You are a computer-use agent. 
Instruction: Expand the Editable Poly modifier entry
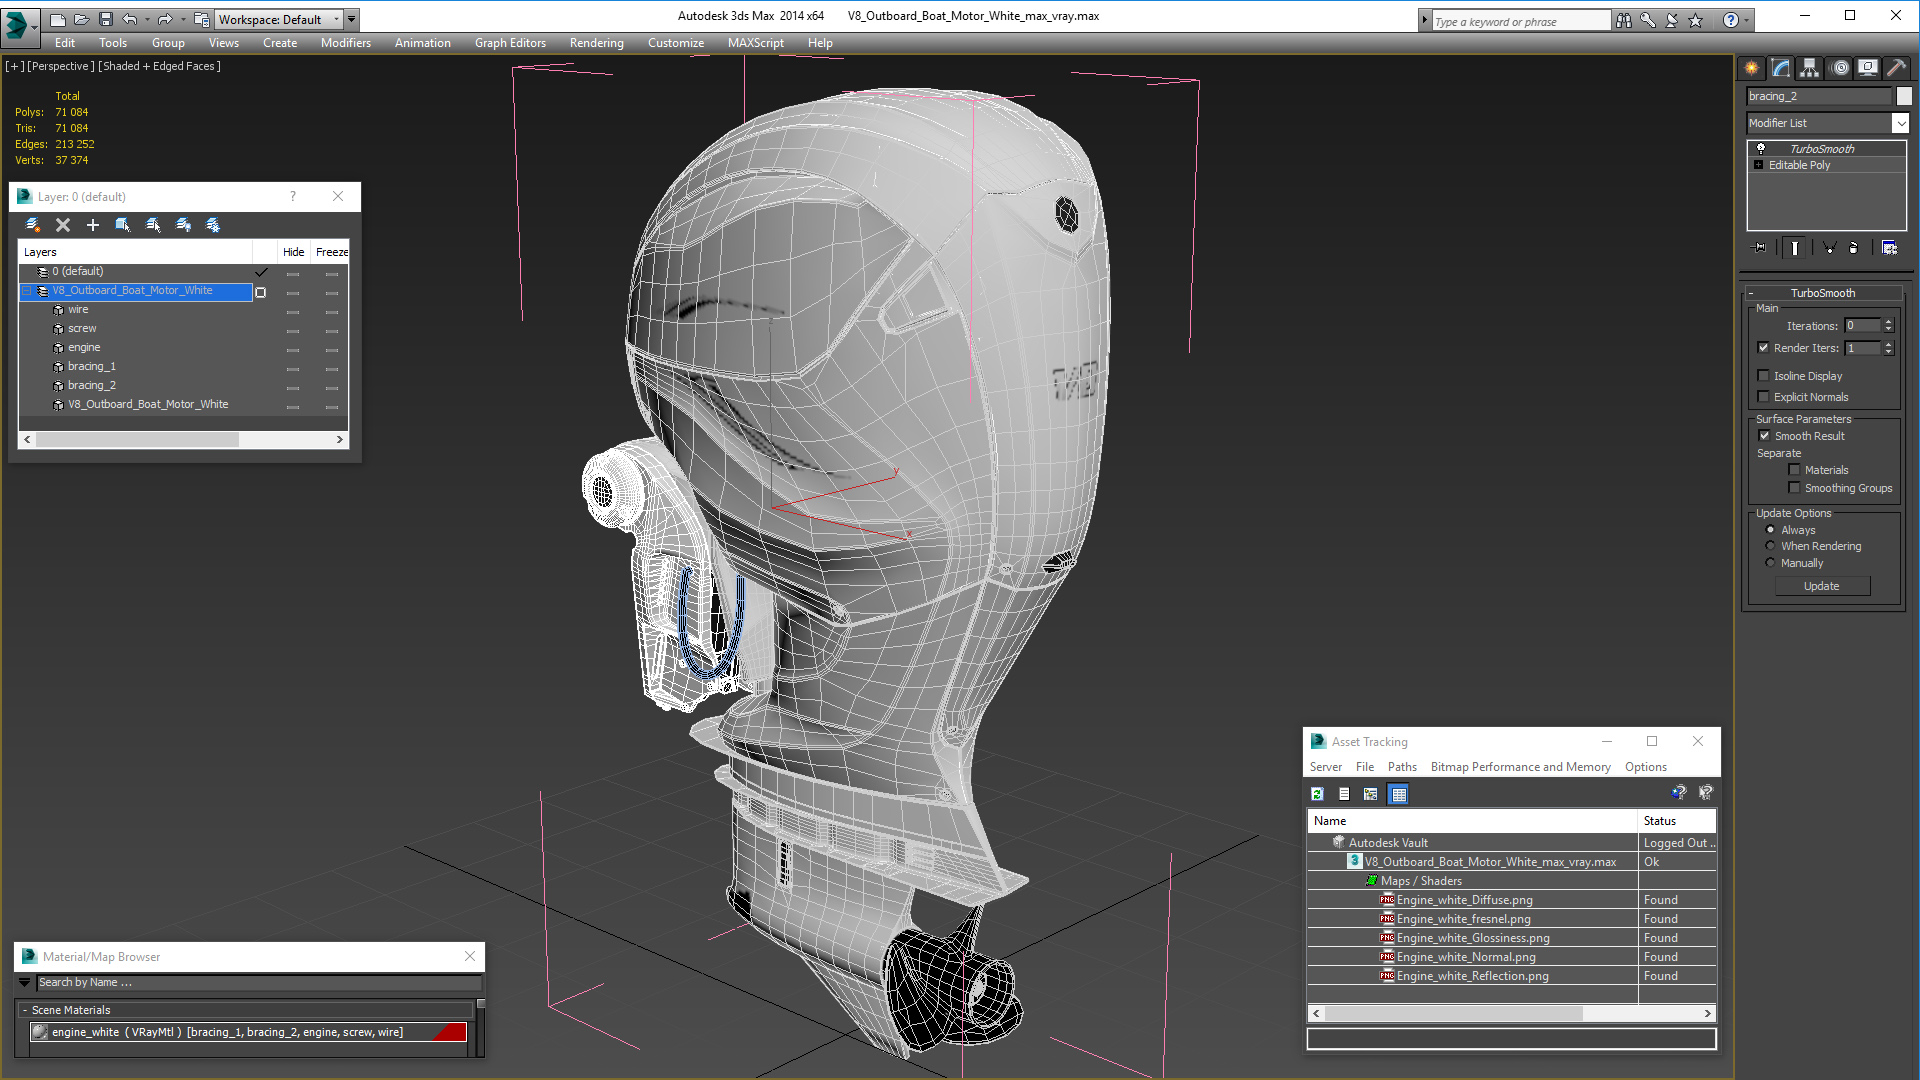[x=1759, y=165]
